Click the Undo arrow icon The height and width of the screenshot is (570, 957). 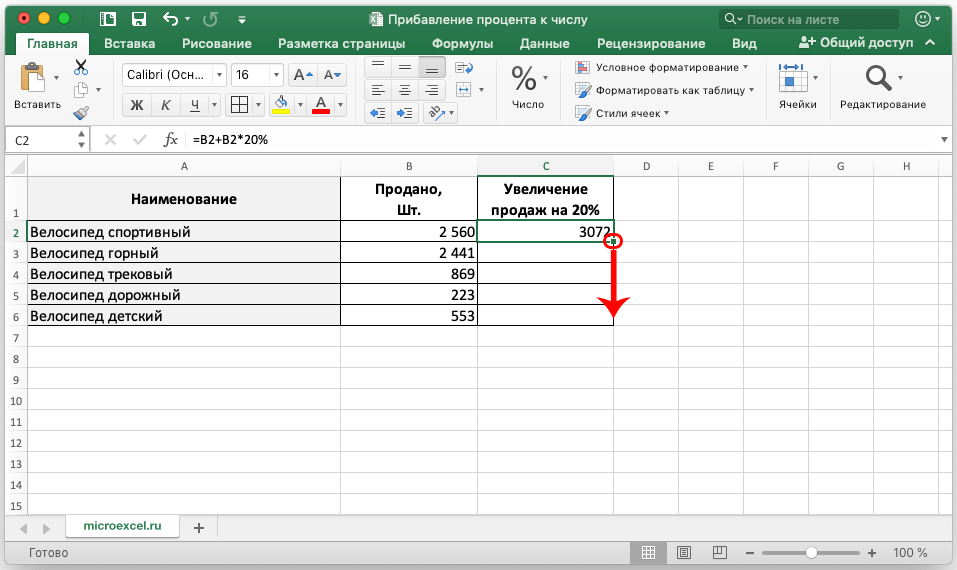[x=170, y=19]
